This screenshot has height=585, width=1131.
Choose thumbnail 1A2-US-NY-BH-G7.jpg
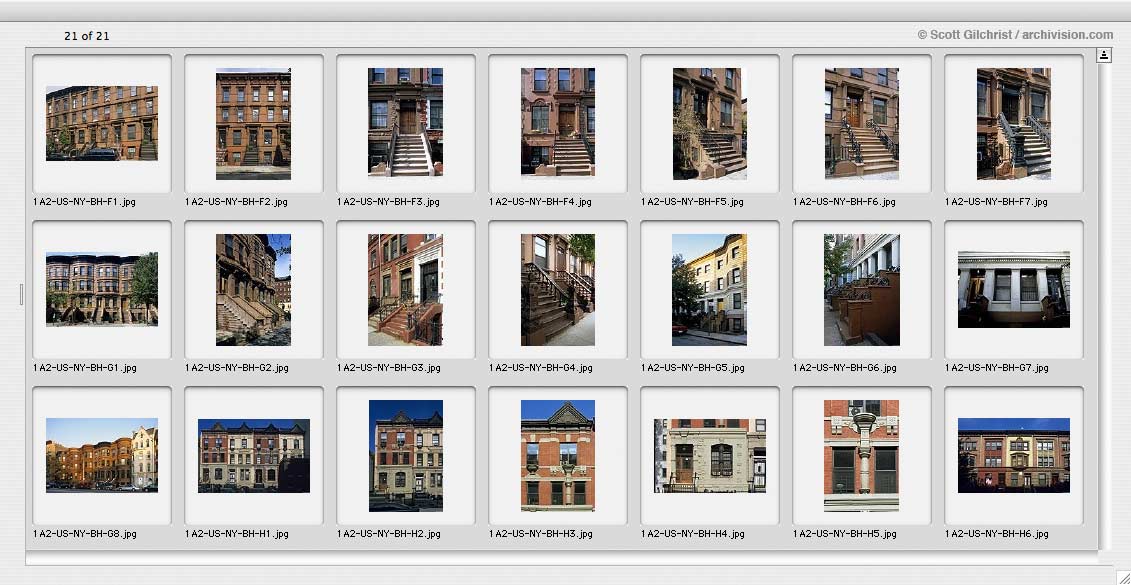pos(1014,289)
